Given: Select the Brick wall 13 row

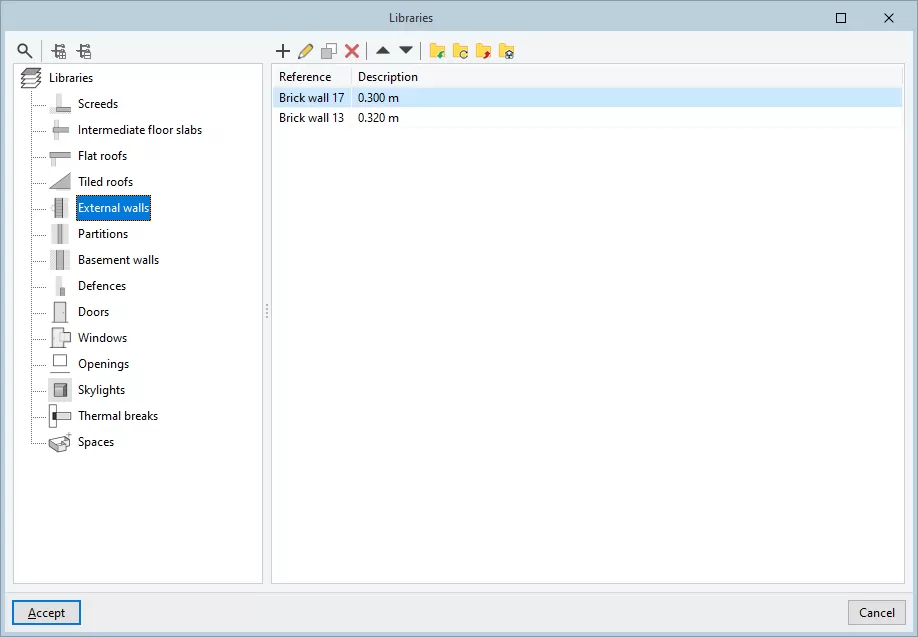Looking at the screenshot, I should point(311,118).
